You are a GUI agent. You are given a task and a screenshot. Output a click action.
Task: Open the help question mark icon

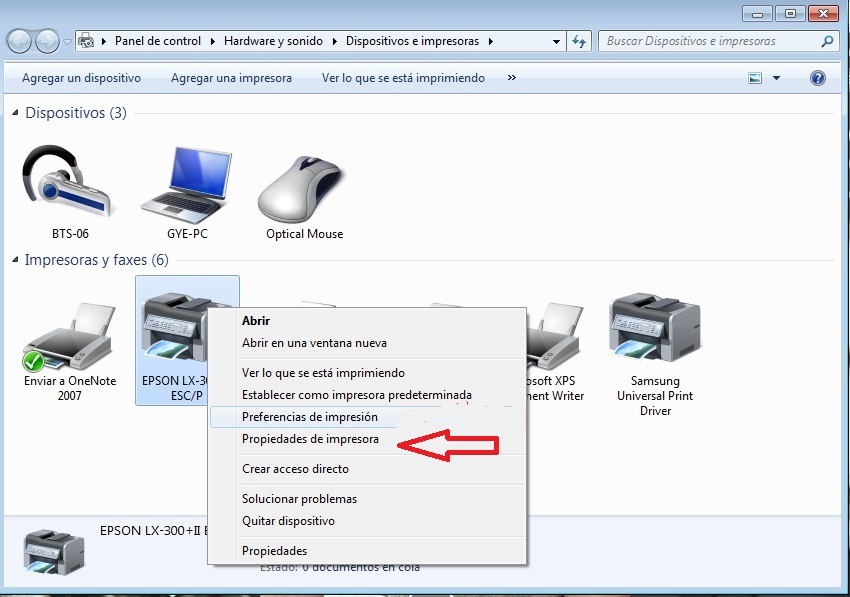pyautogui.click(x=817, y=78)
